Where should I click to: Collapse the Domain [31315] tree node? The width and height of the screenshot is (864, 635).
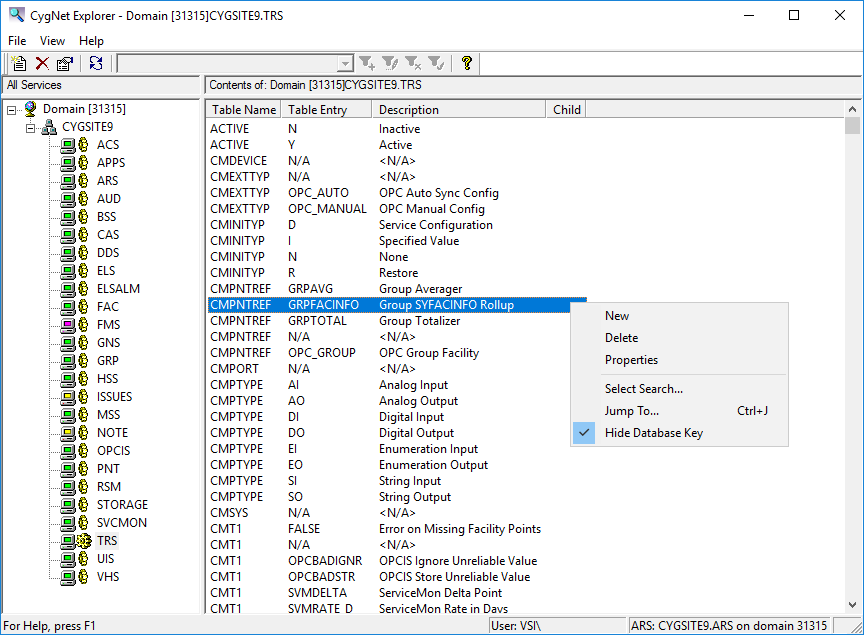coord(12,110)
